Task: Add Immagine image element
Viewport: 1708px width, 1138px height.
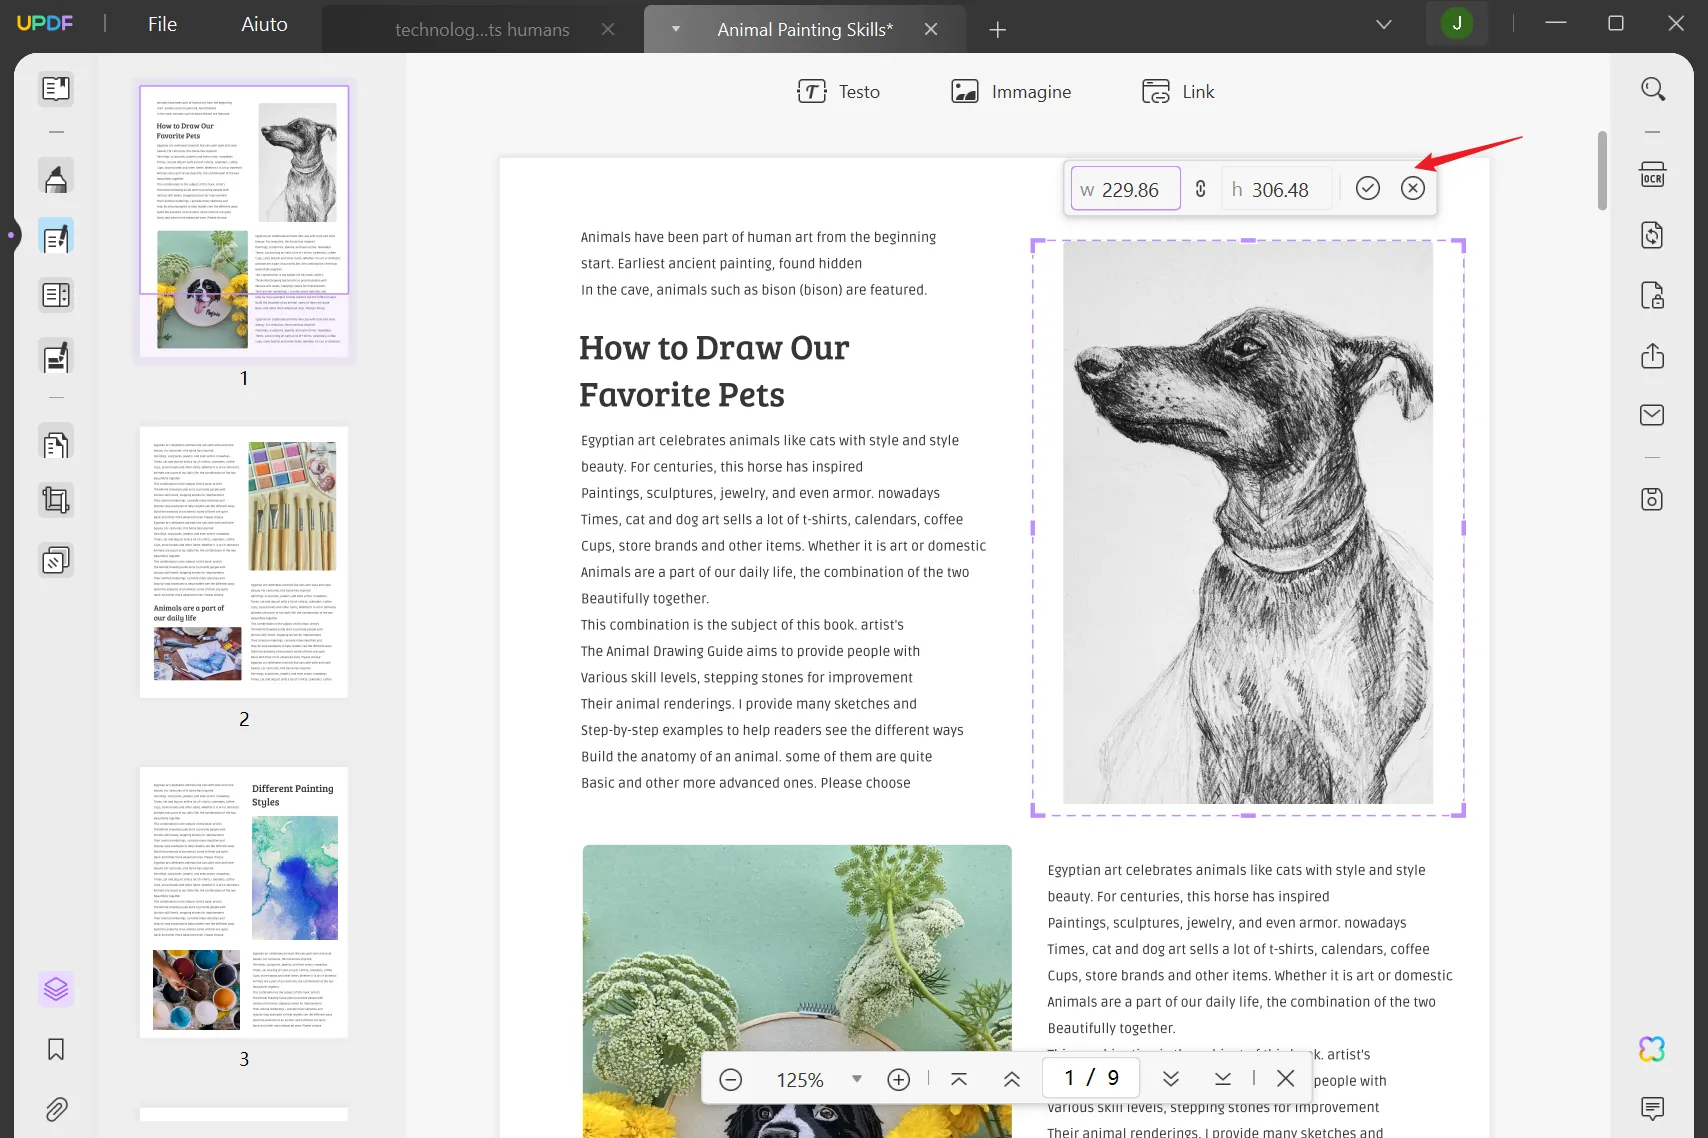Action: point(1011,92)
